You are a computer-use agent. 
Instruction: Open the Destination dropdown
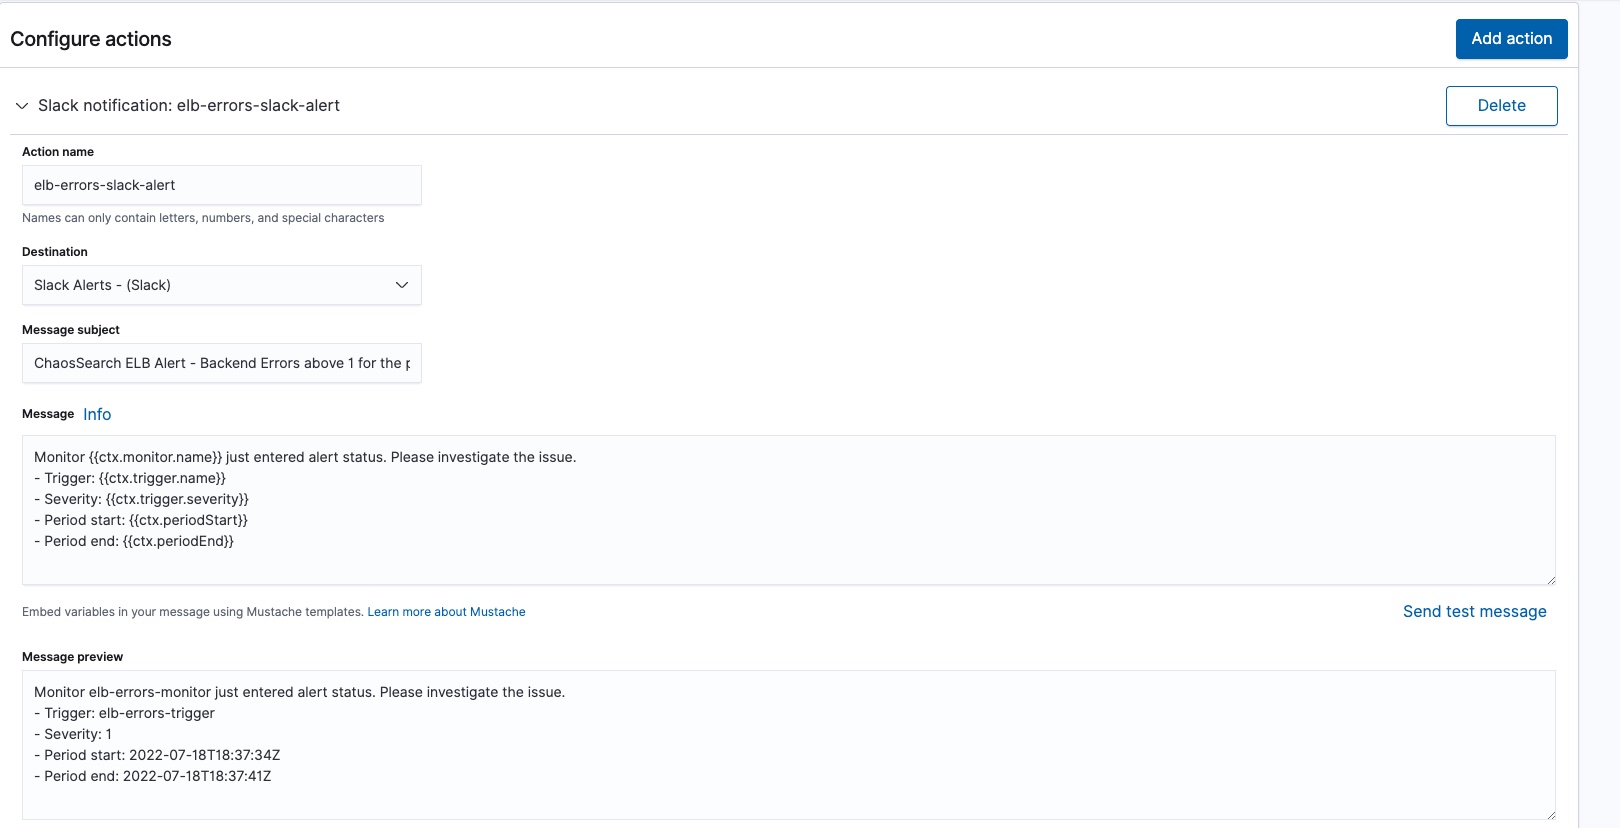[222, 285]
